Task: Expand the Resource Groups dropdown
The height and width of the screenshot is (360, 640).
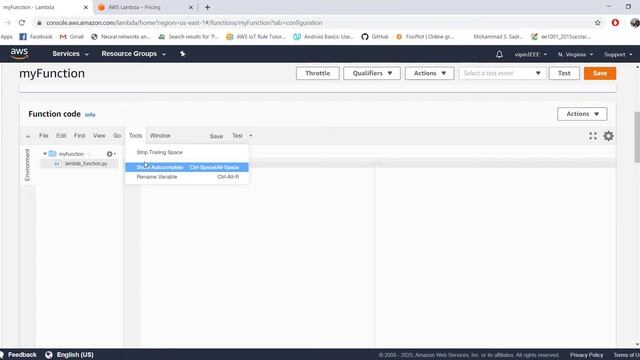Action: point(133,54)
